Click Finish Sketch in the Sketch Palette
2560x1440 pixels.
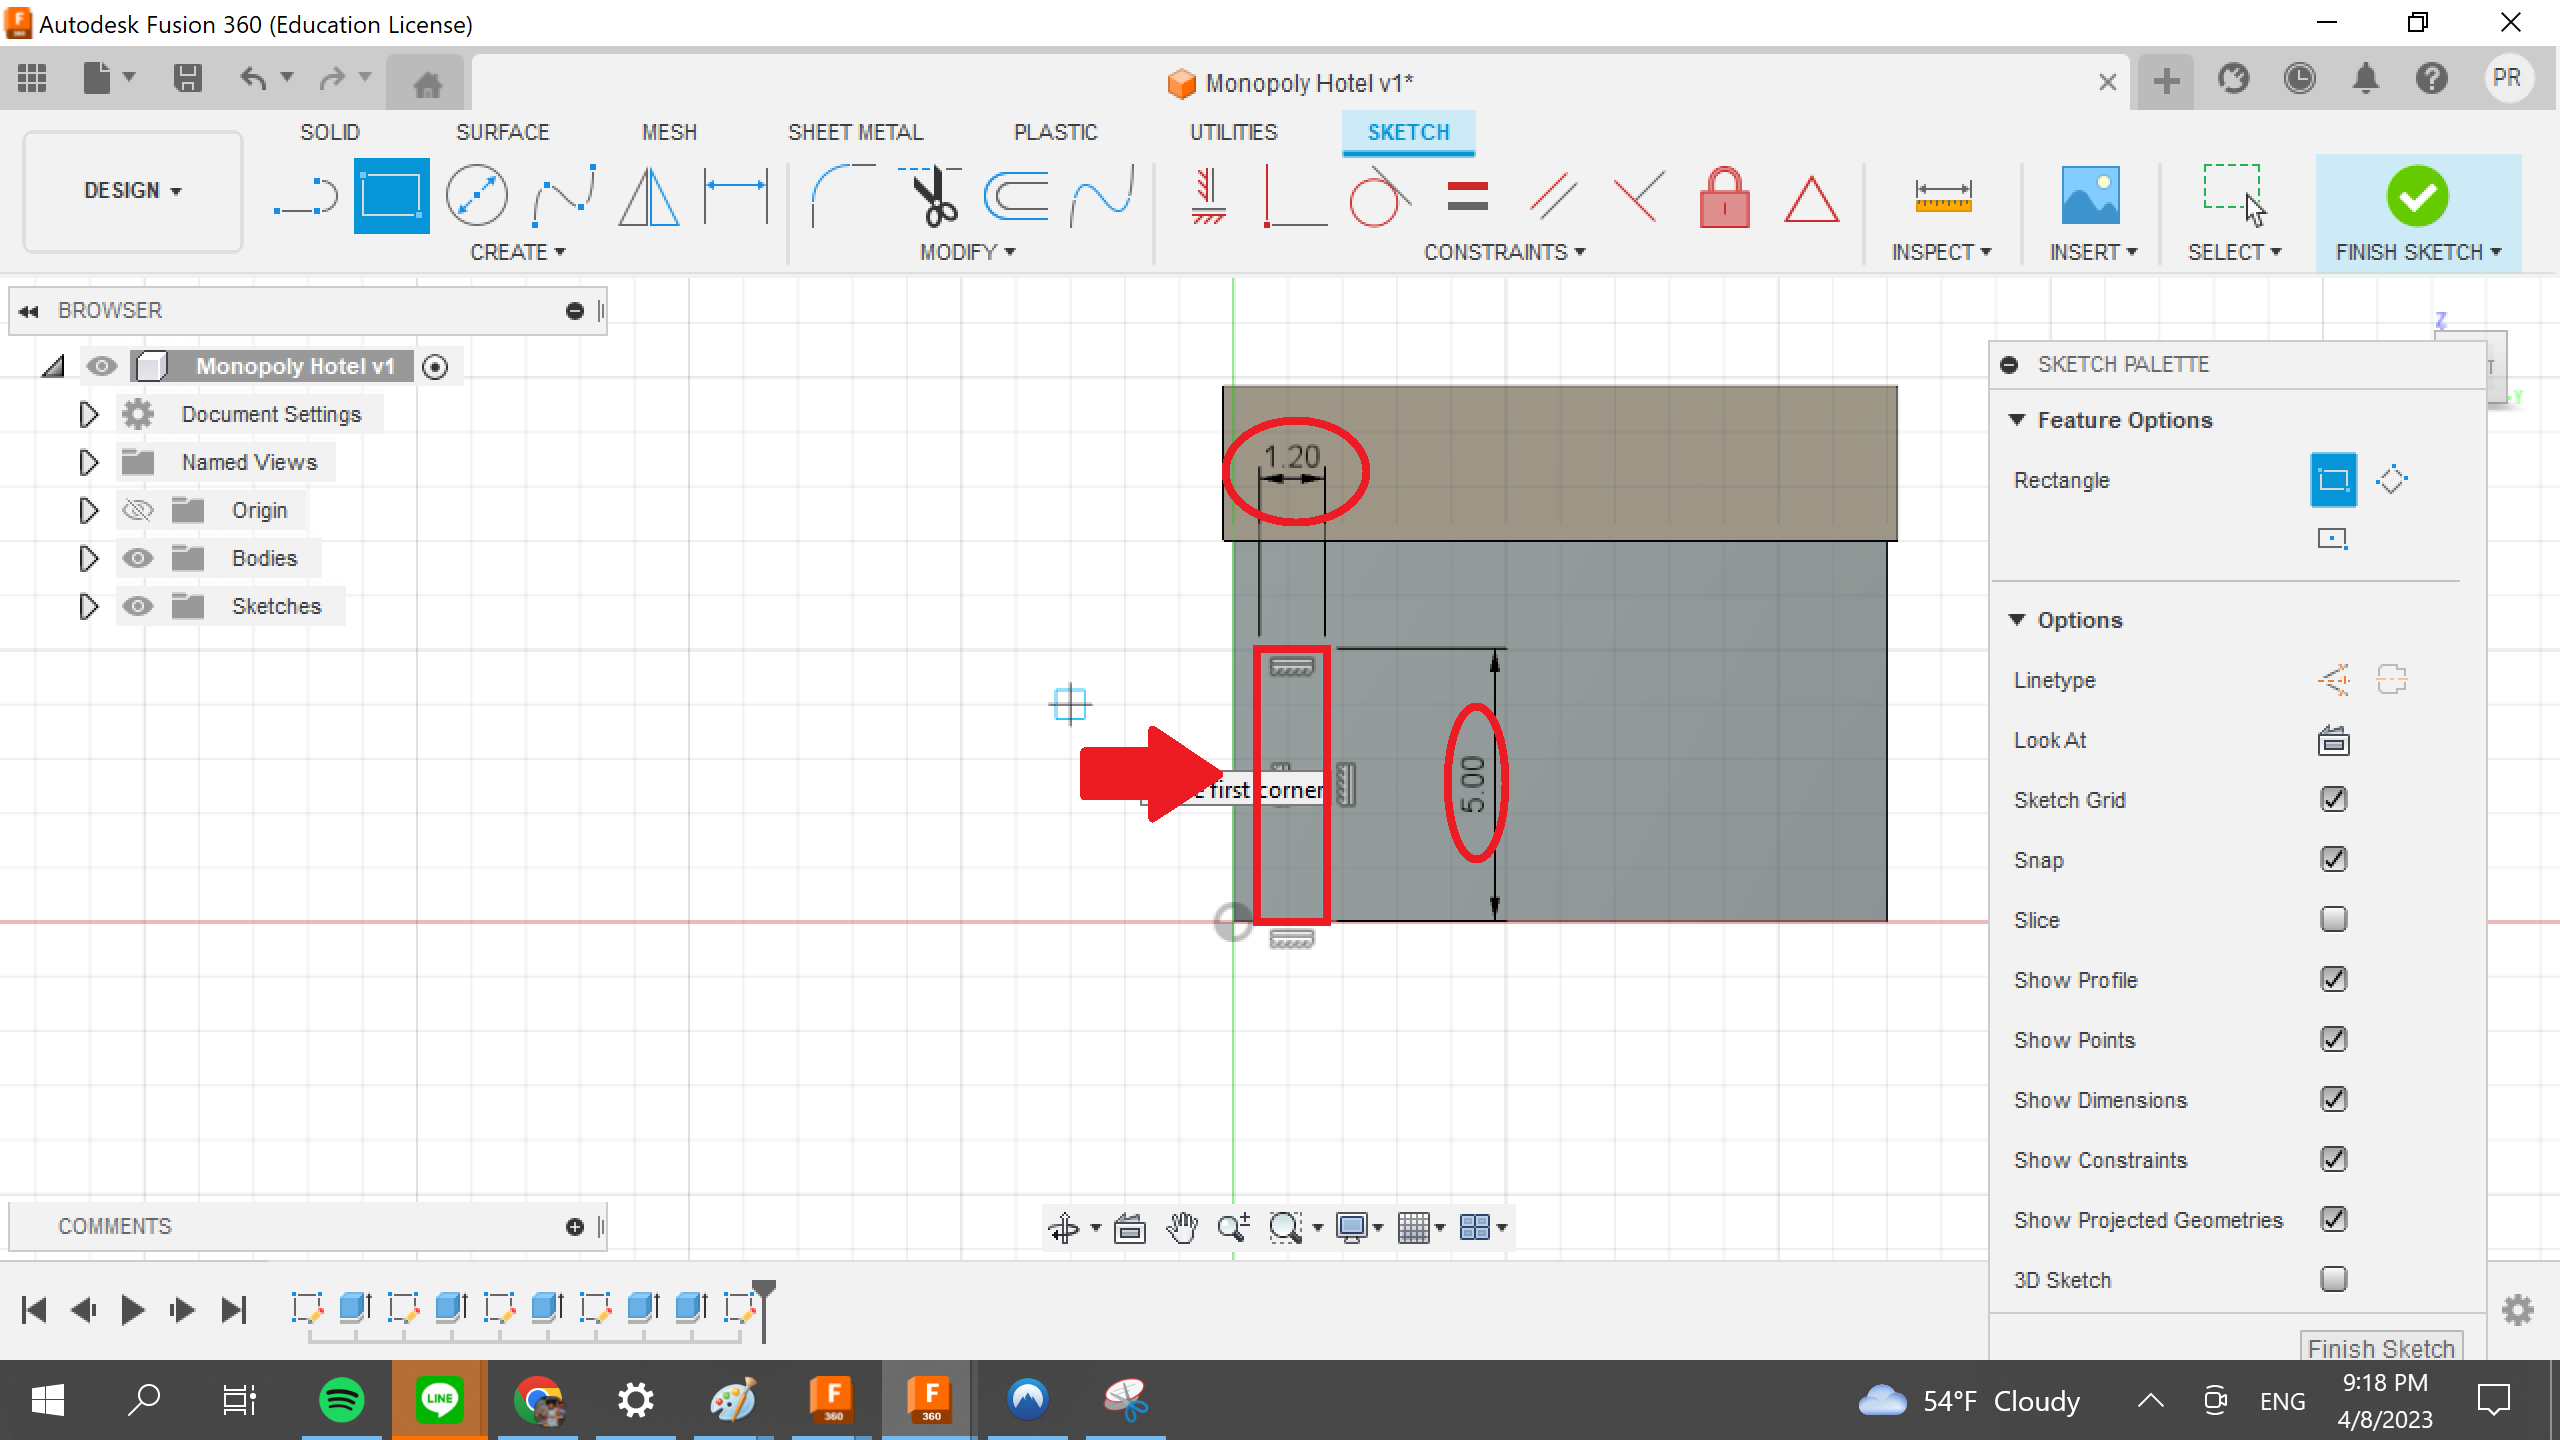click(2381, 1348)
